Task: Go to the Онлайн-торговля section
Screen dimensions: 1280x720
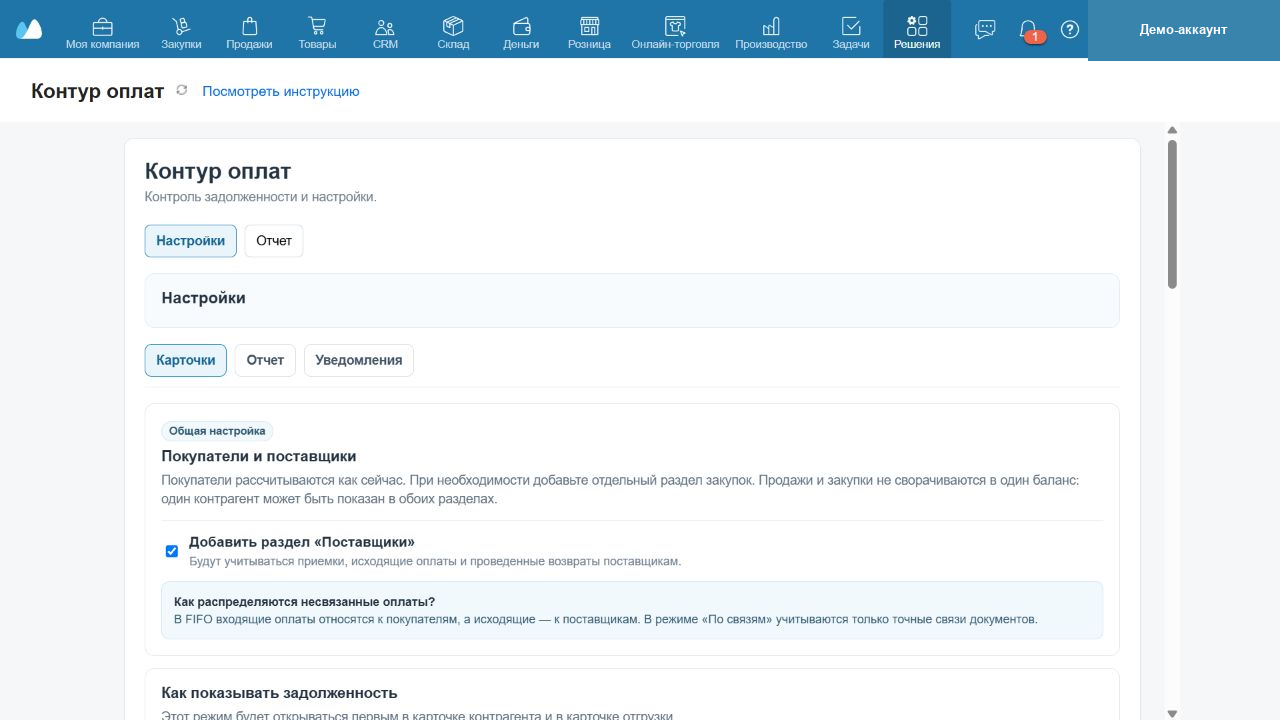Action: point(675,33)
